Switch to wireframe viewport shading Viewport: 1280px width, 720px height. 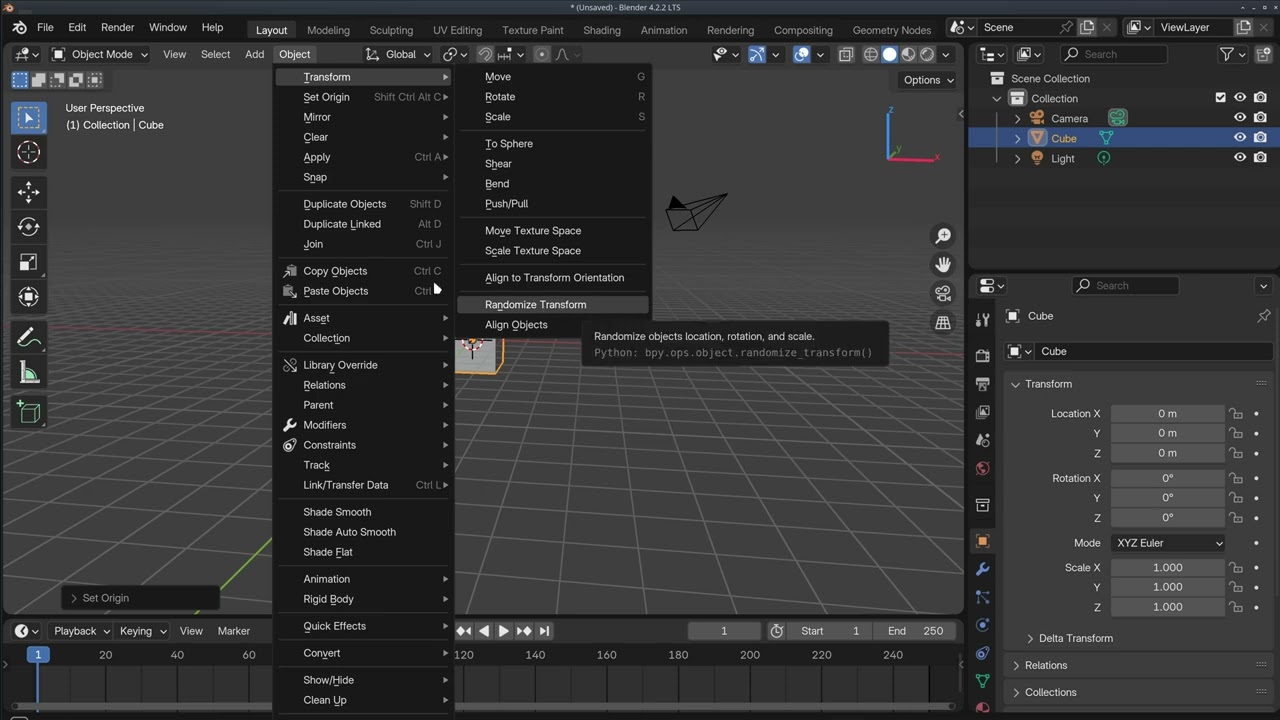click(871, 54)
